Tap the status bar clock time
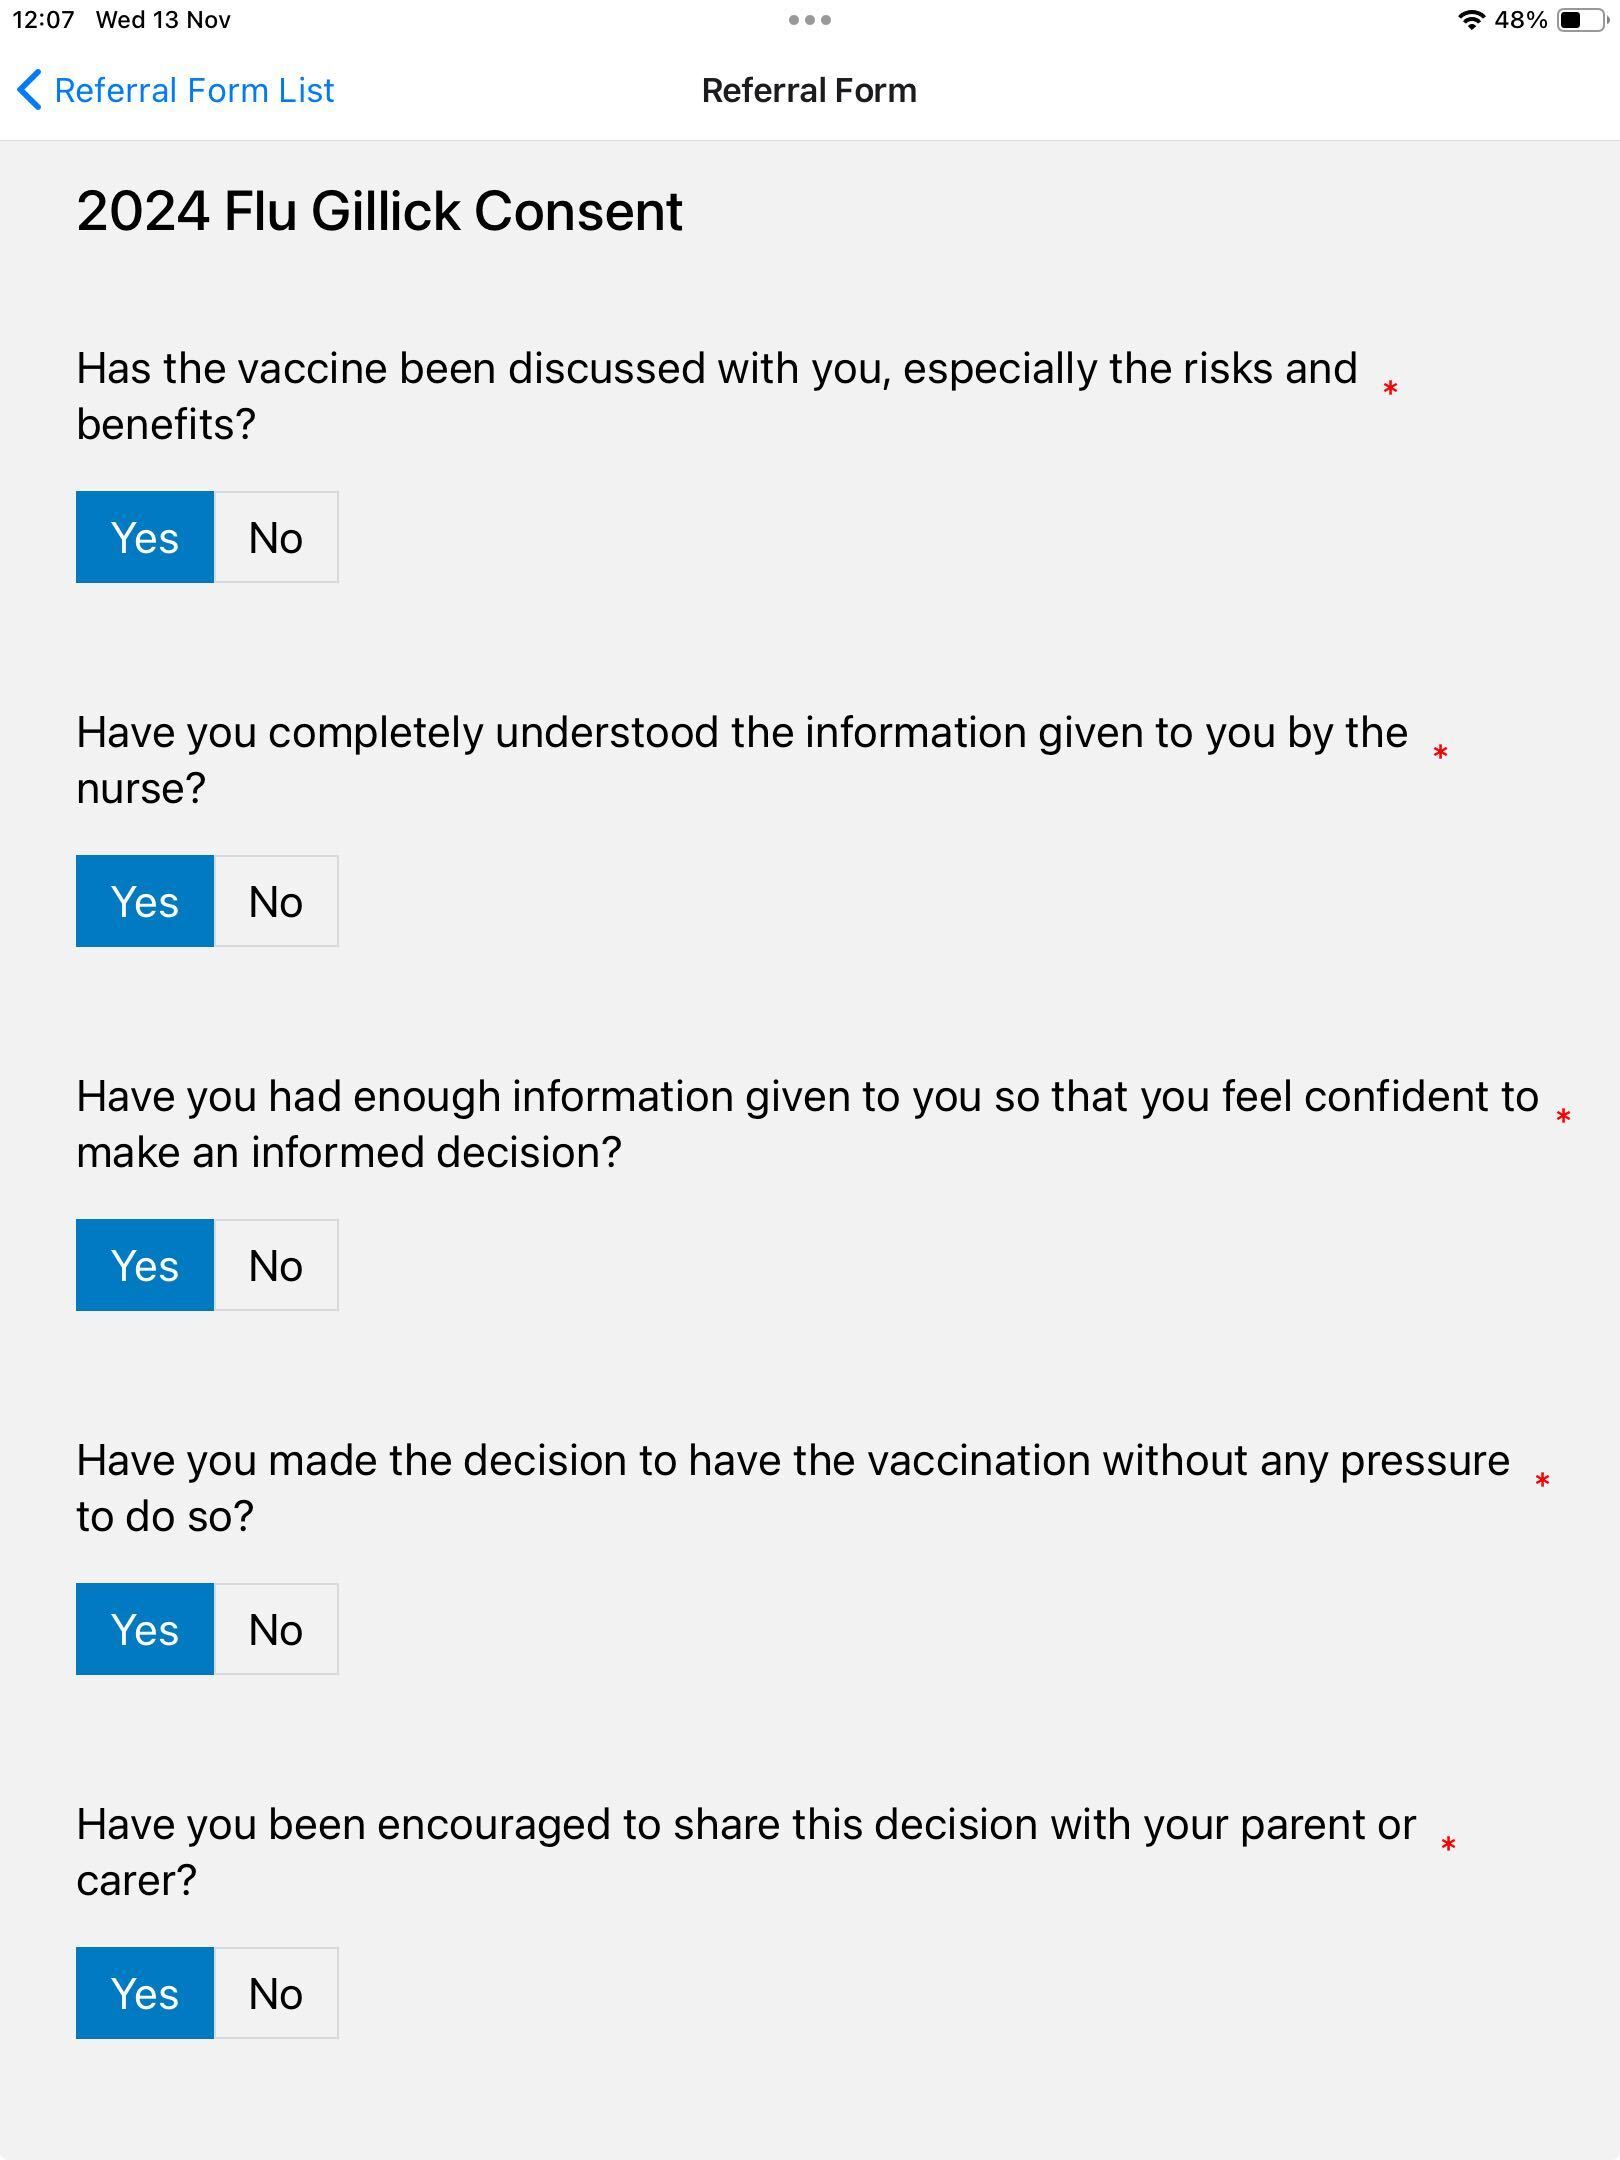This screenshot has height=2160, width=1620. [43, 20]
